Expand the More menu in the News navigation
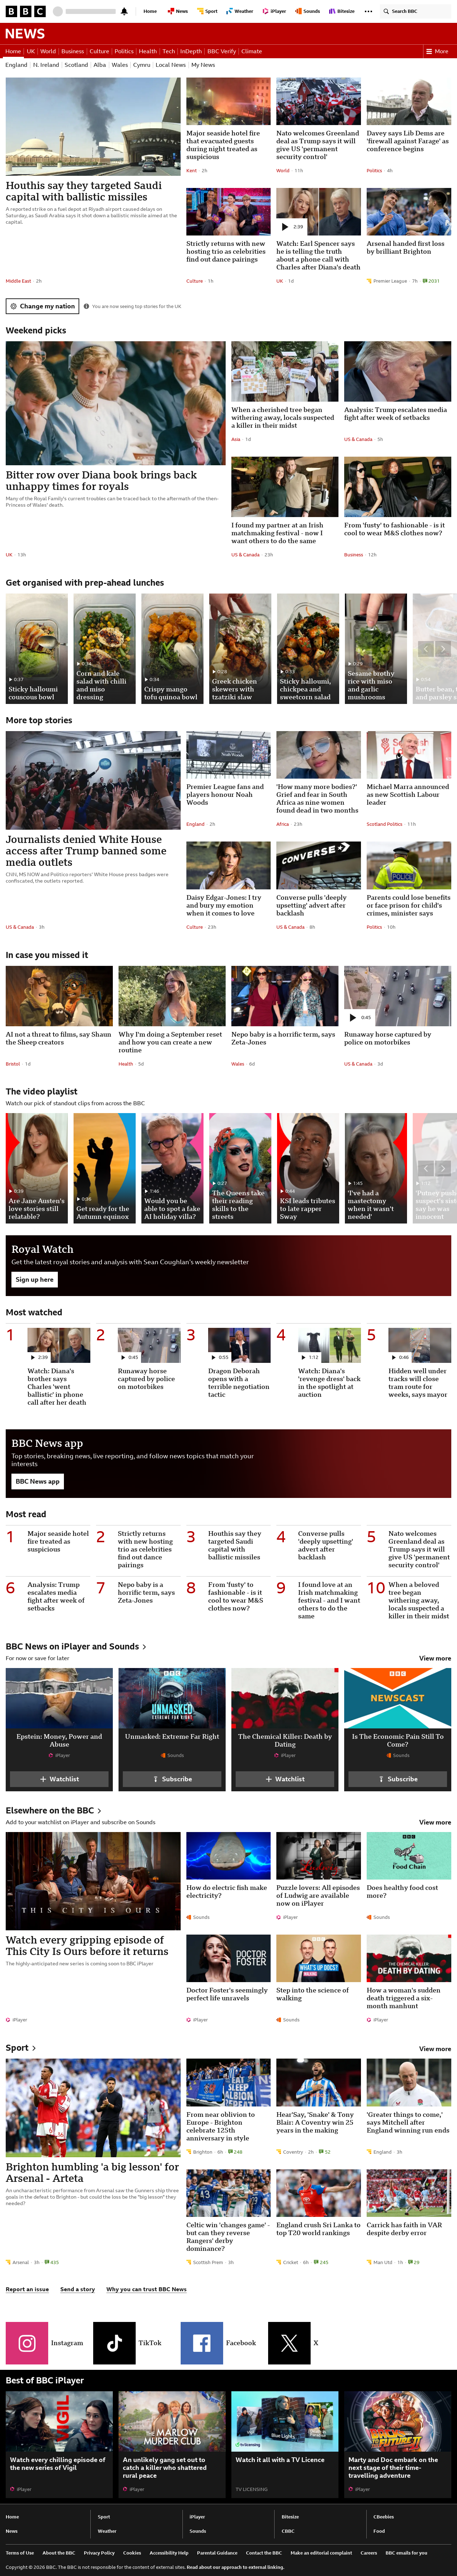The height and width of the screenshot is (2576, 457). [x=437, y=51]
